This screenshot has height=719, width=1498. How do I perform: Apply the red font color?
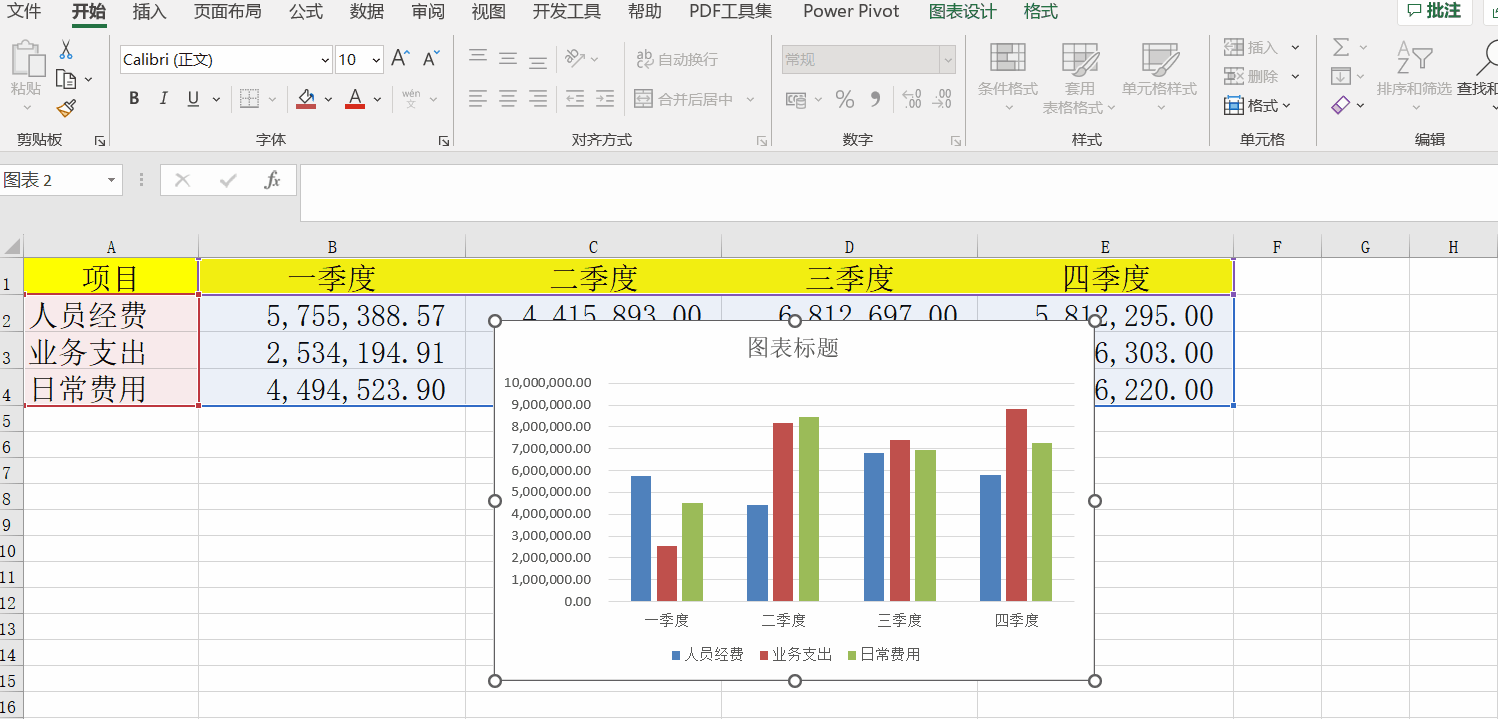pyautogui.click(x=354, y=98)
